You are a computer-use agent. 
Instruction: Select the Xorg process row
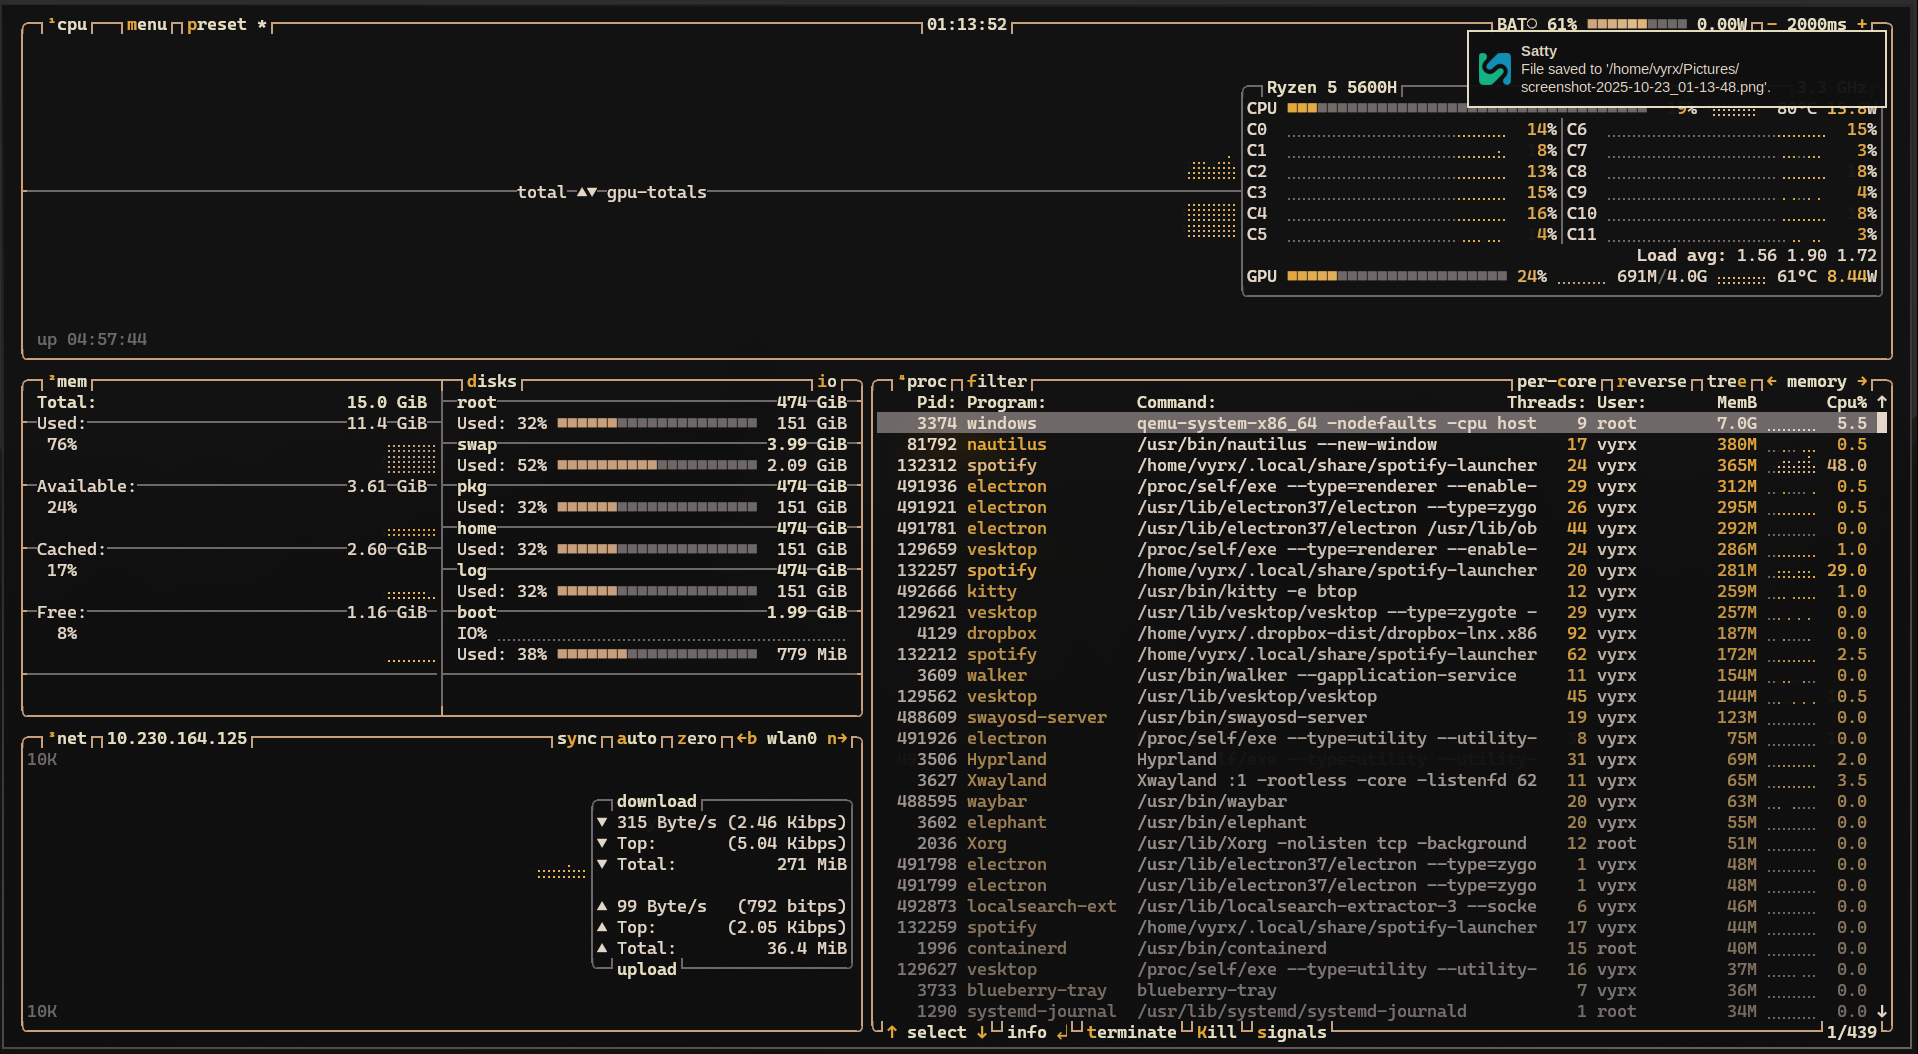[x=1376, y=844]
